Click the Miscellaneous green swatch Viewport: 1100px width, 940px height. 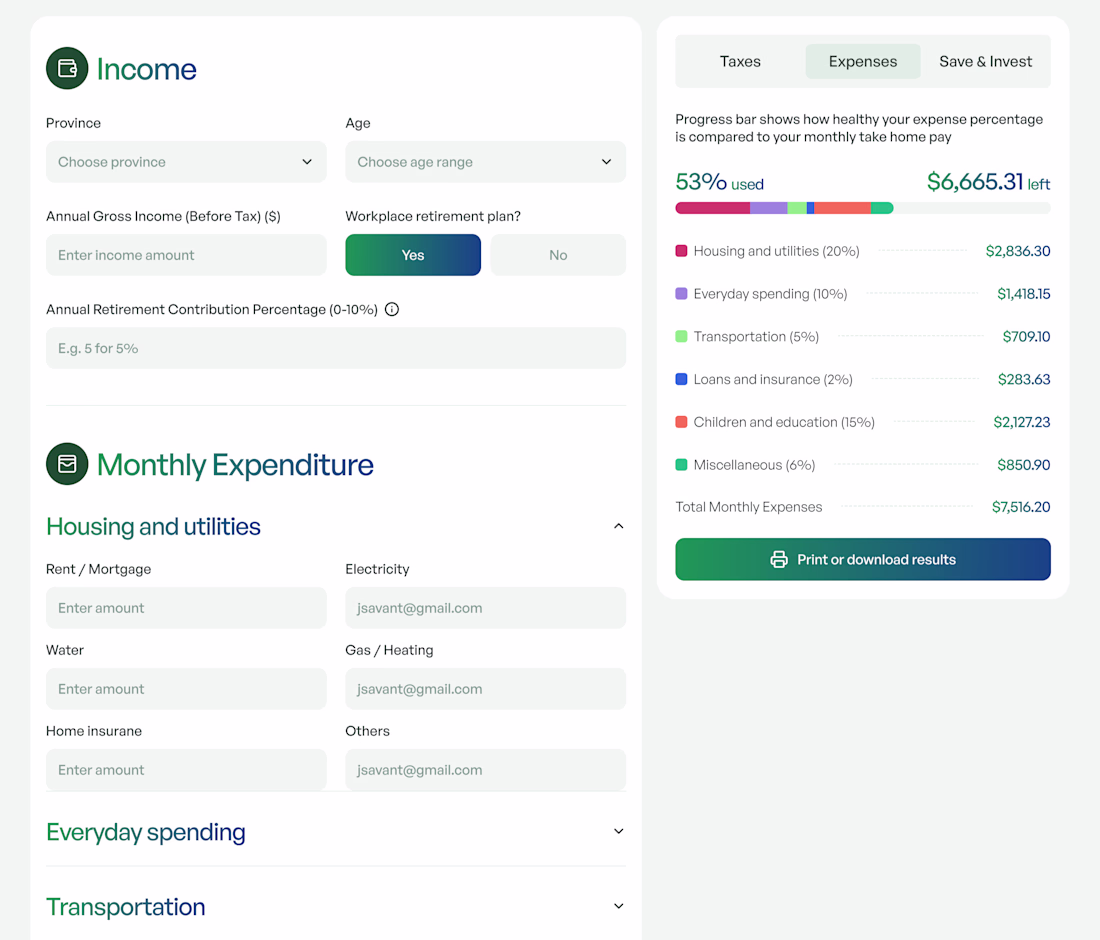[x=681, y=464]
